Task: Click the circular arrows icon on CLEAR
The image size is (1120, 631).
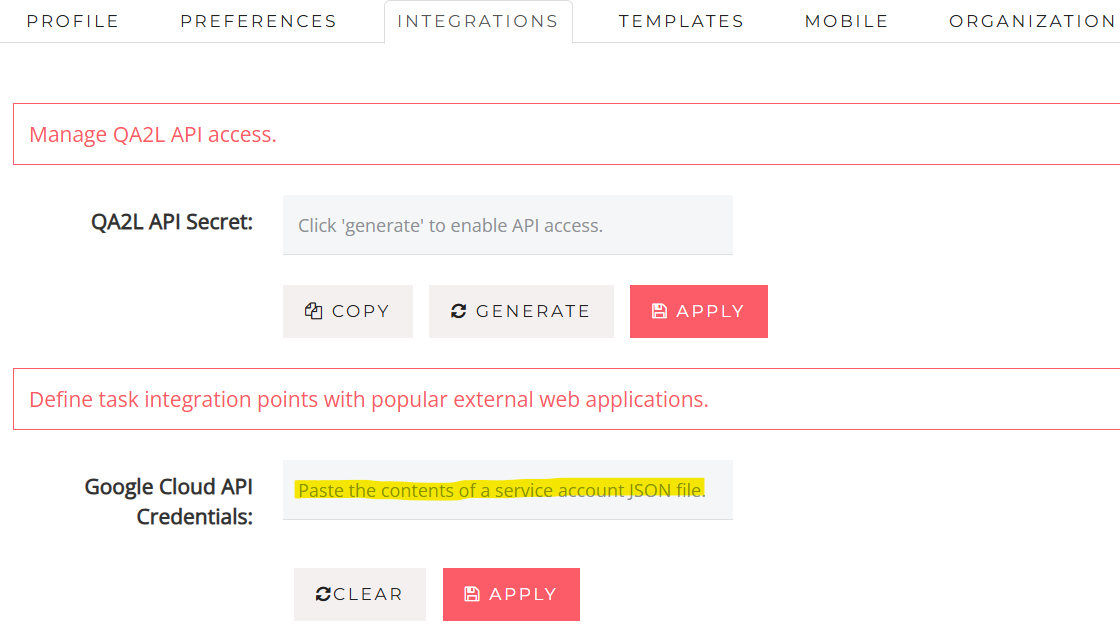Action: click(x=323, y=594)
